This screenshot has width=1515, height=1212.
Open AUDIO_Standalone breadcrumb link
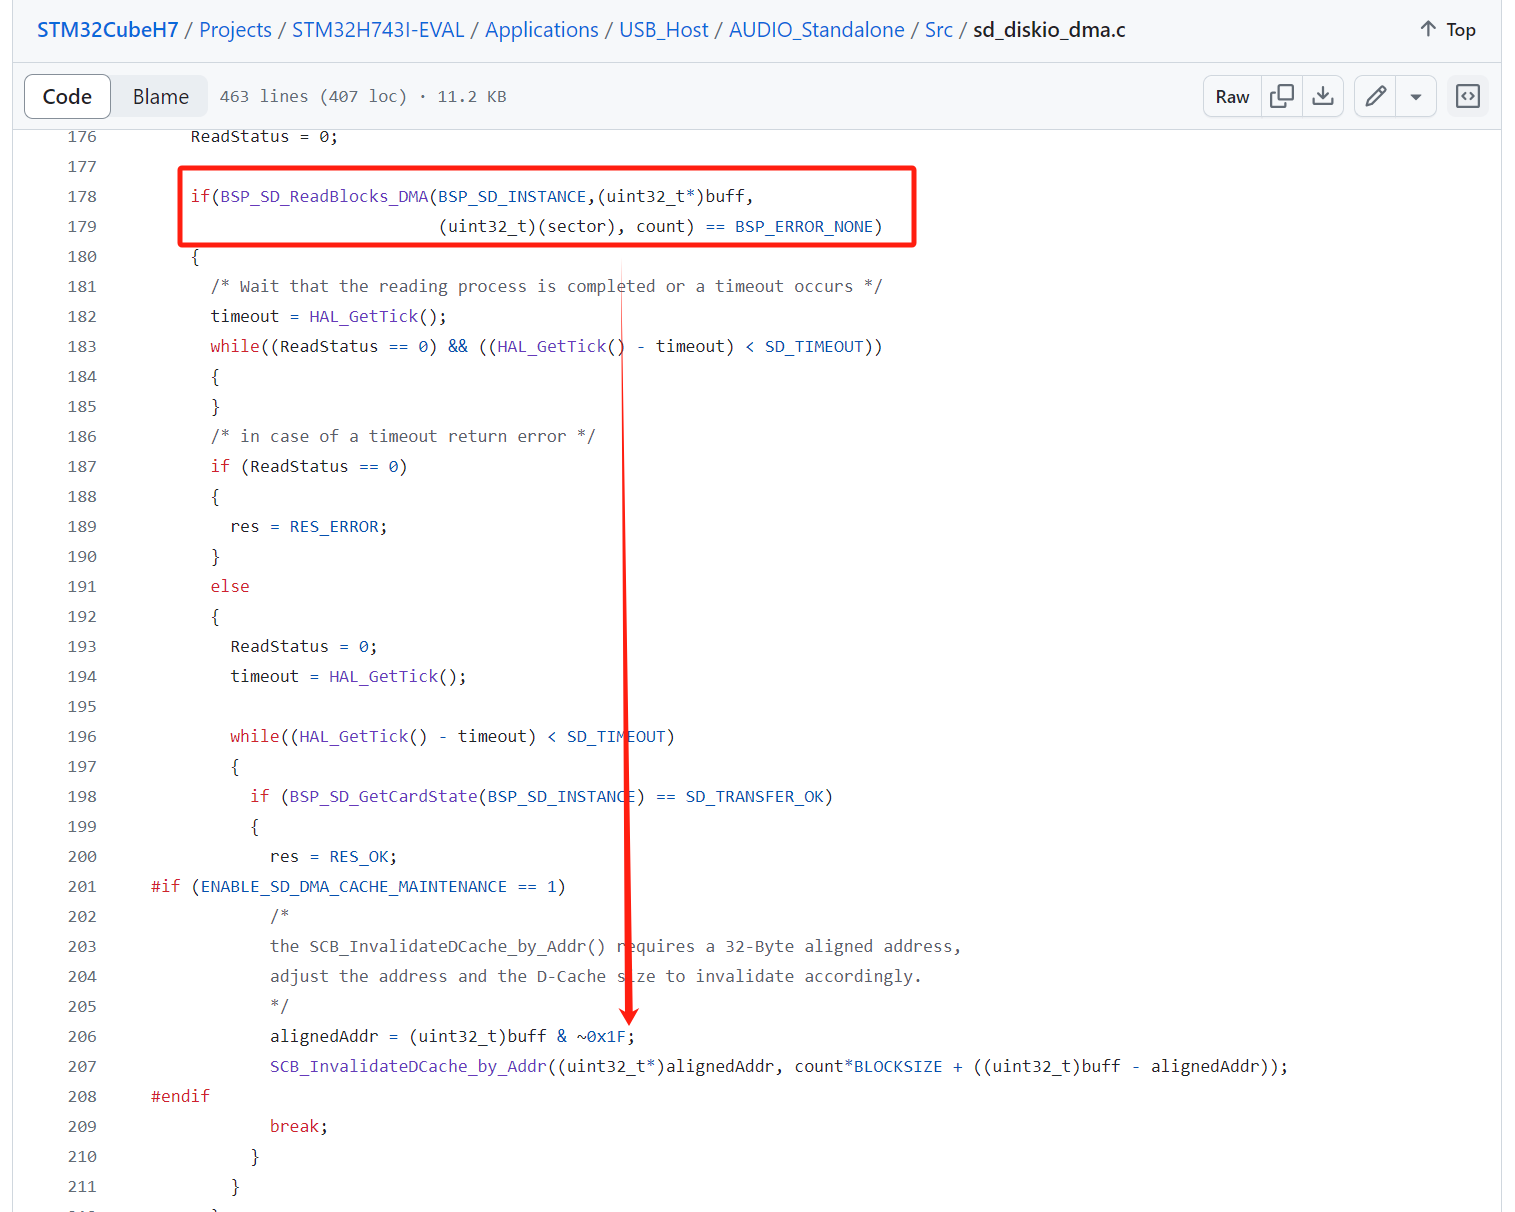click(x=816, y=30)
